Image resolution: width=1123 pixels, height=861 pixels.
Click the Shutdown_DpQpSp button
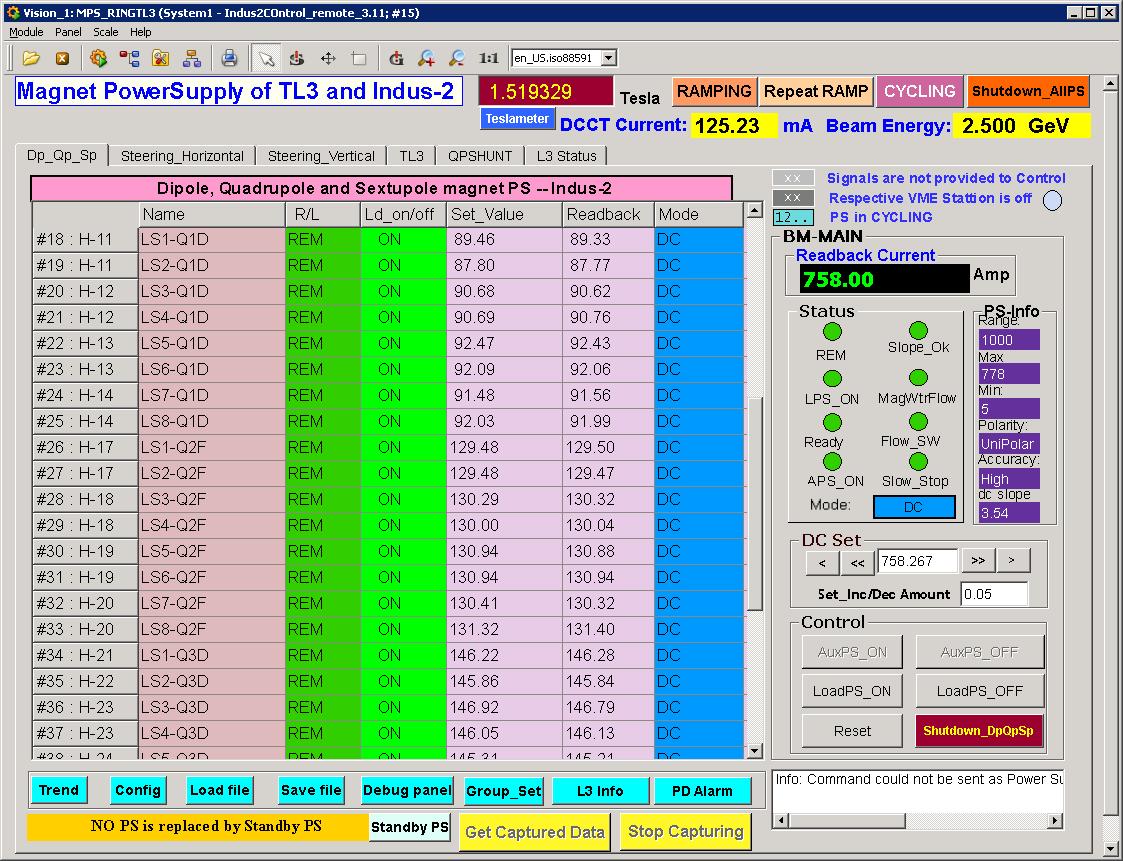click(x=978, y=731)
